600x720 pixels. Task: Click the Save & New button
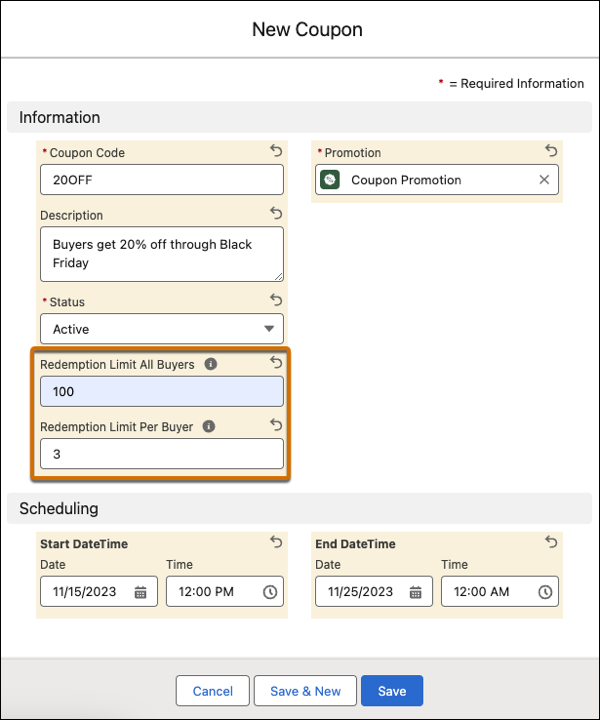tap(305, 691)
